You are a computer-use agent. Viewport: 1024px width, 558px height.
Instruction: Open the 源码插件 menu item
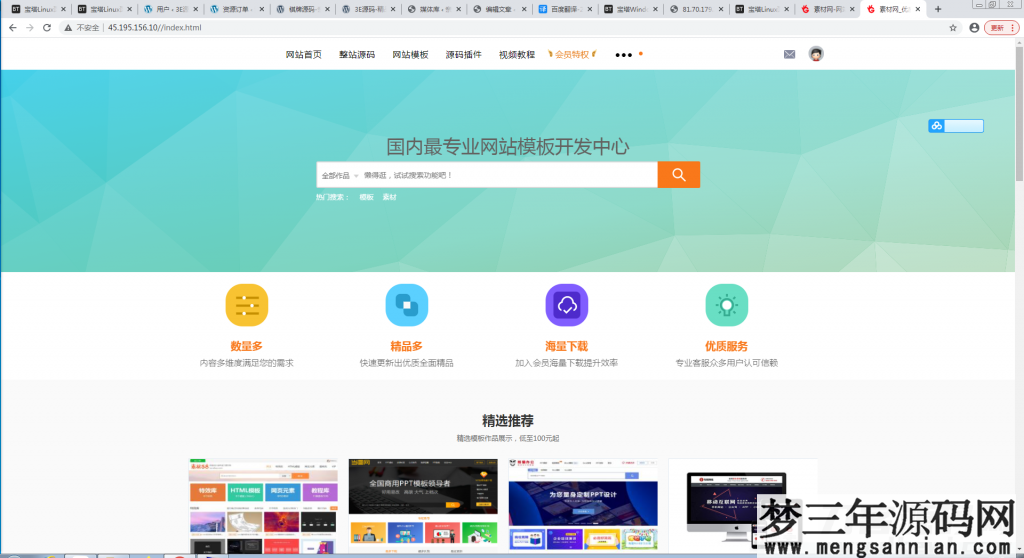pos(464,55)
